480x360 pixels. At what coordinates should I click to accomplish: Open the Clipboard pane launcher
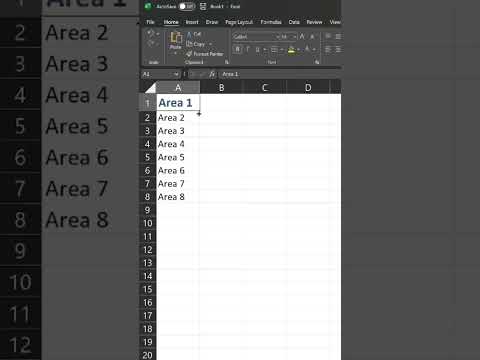[x=227, y=62]
